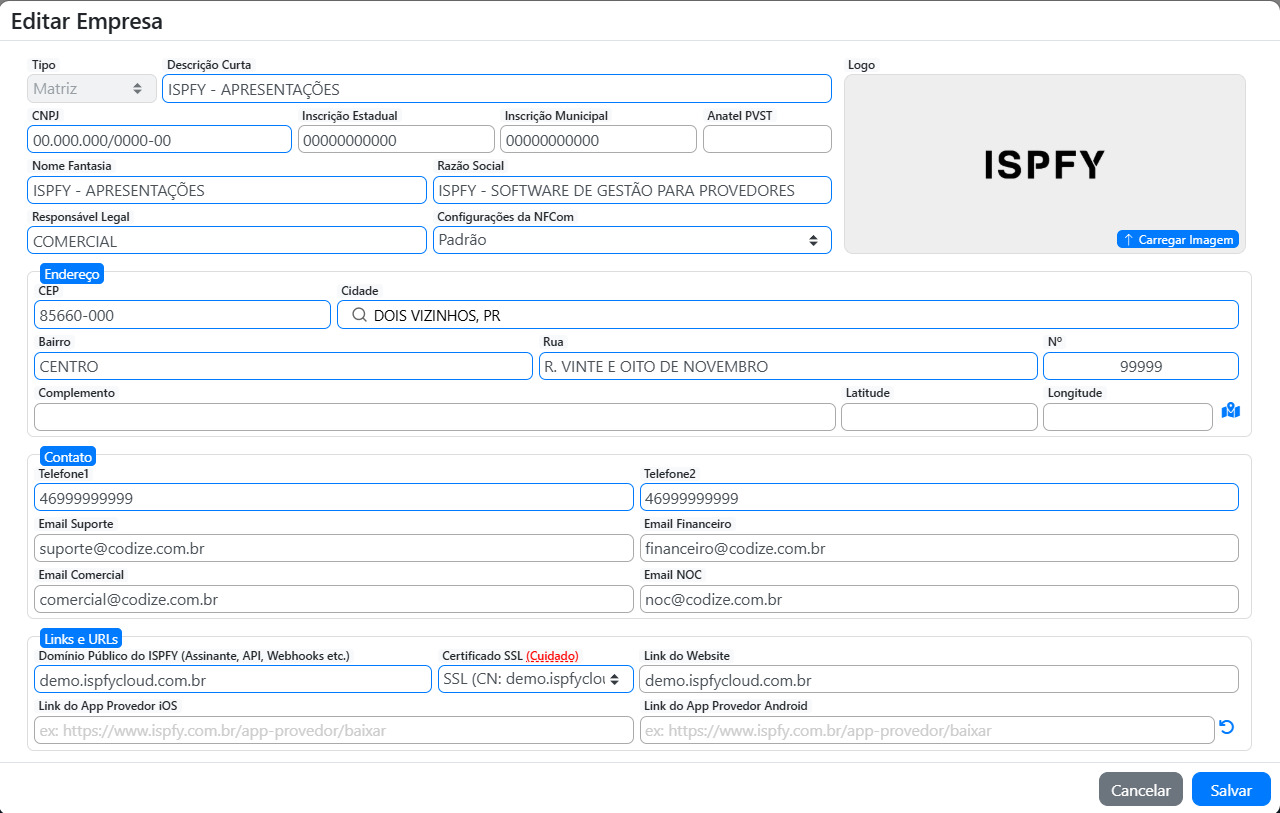Open the Certificado SSL dropdown
Image resolution: width=1280 pixels, height=813 pixels.
535,679
